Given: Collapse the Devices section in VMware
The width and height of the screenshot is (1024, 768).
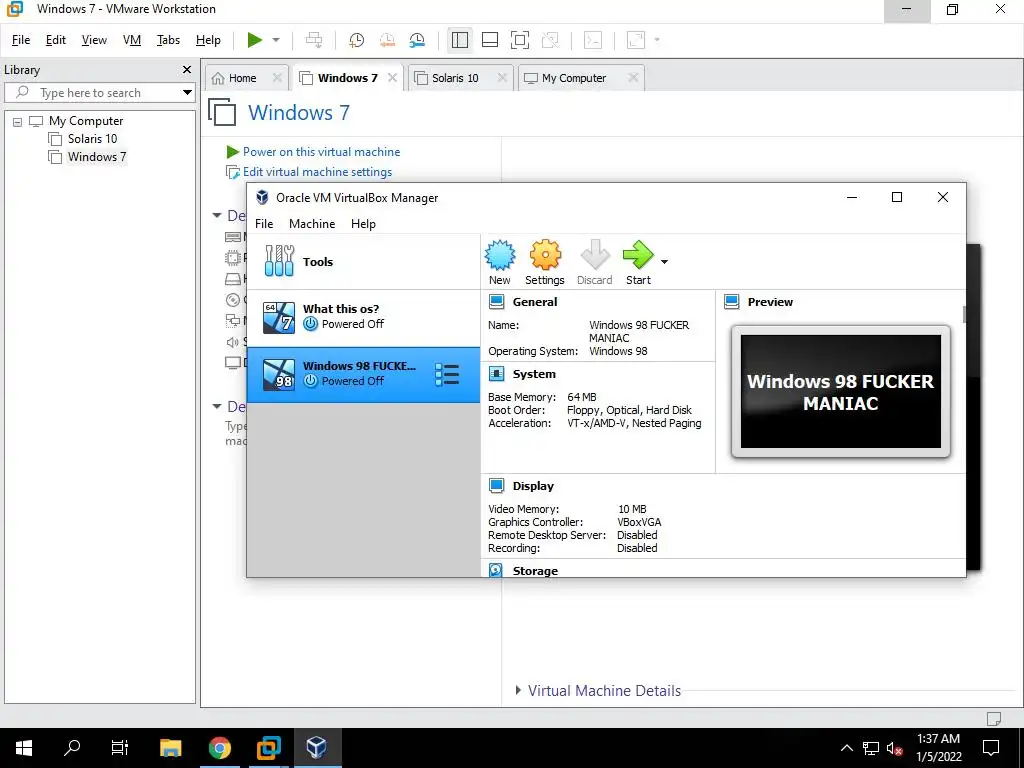Looking at the screenshot, I should pos(217,216).
